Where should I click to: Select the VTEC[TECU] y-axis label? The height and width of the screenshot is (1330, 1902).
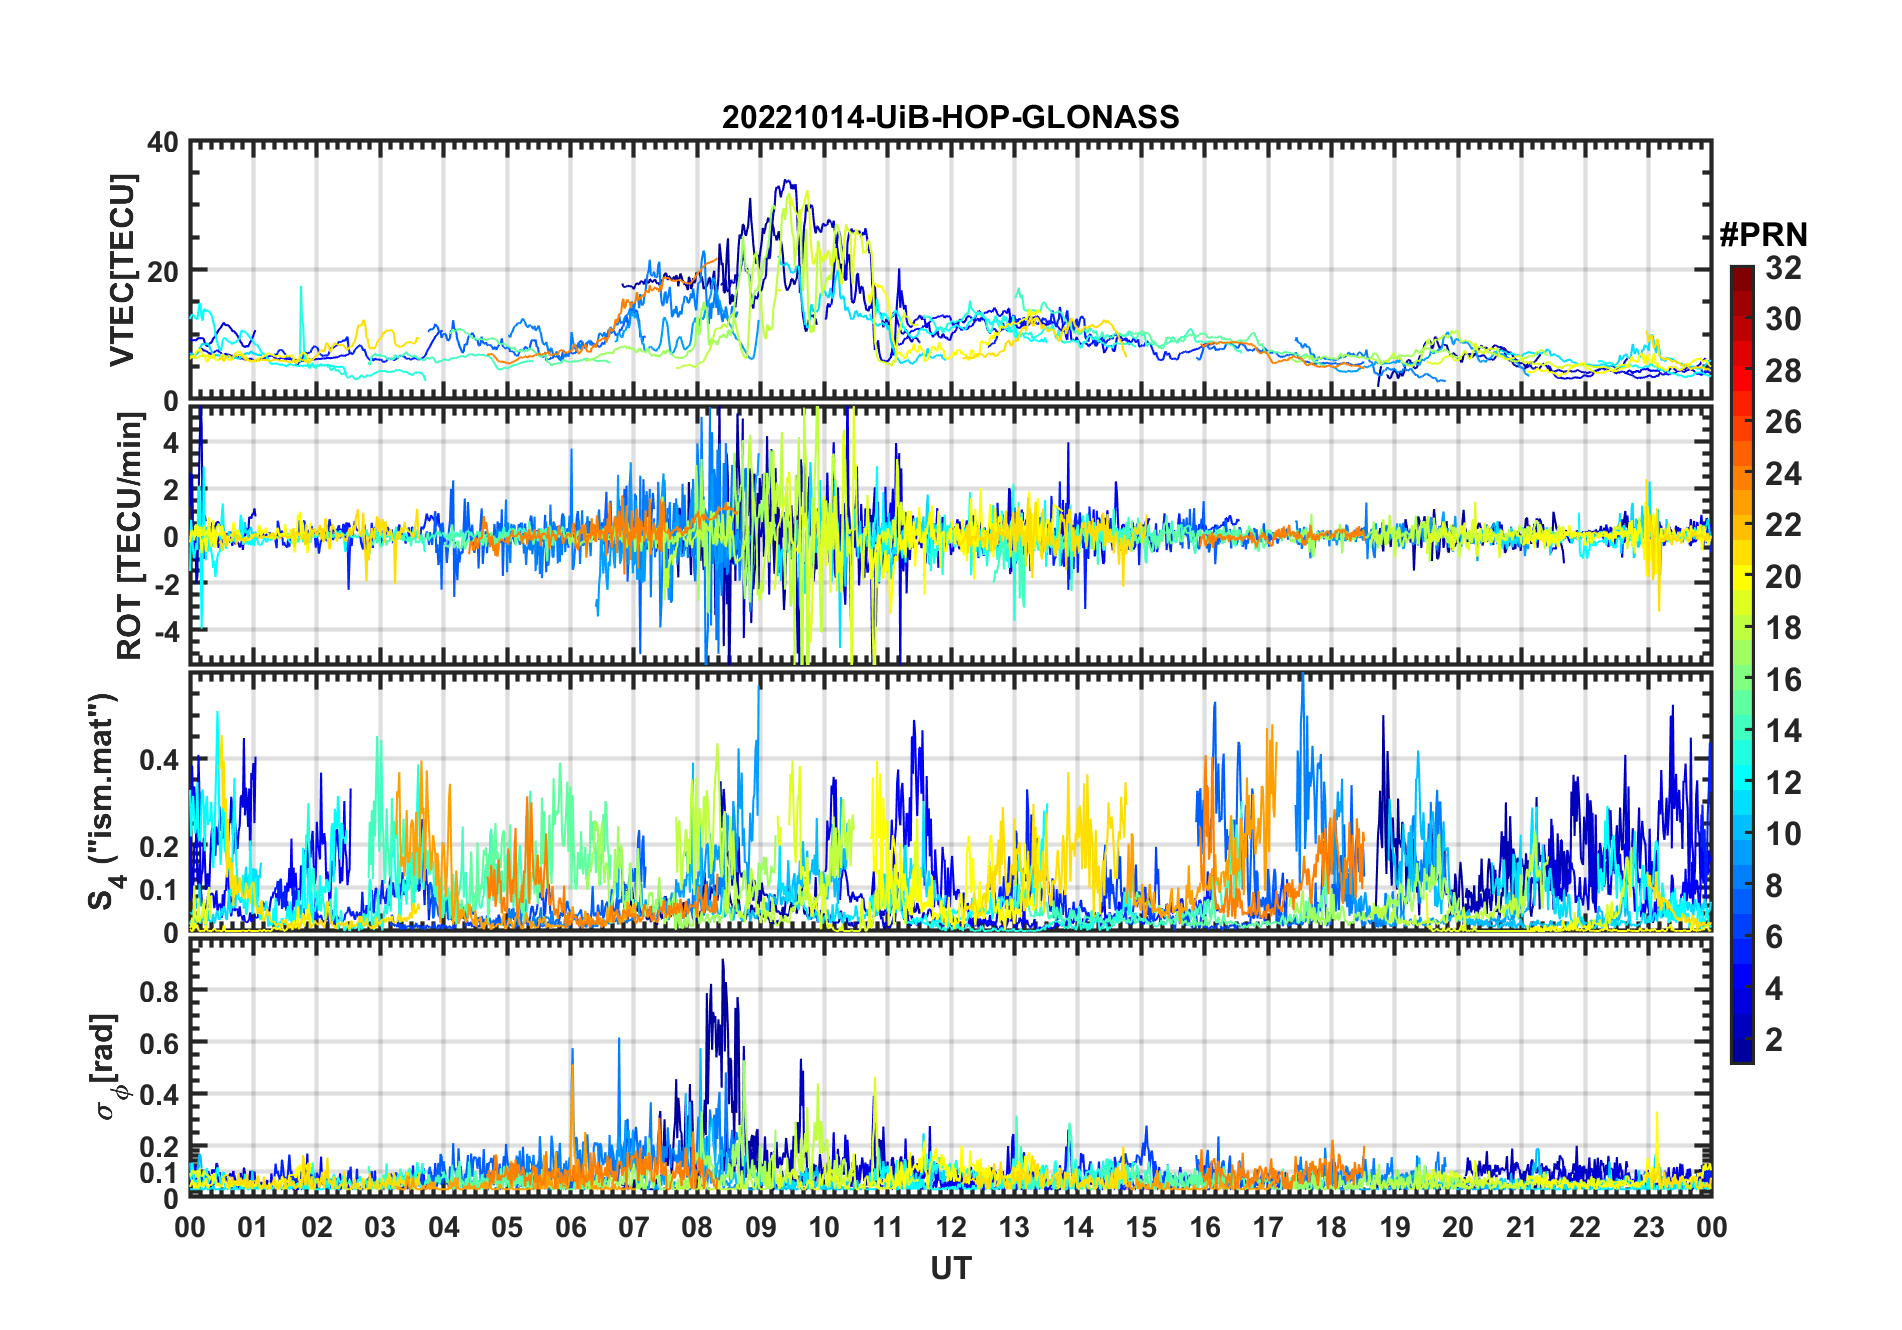[122, 270]
